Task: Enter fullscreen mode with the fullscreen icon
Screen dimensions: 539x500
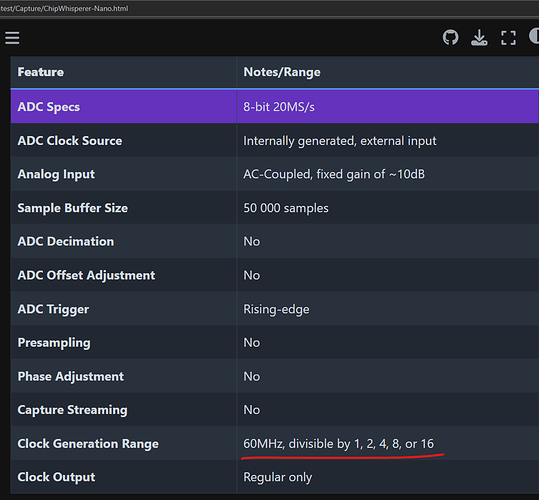Action: tap(508, 38)
